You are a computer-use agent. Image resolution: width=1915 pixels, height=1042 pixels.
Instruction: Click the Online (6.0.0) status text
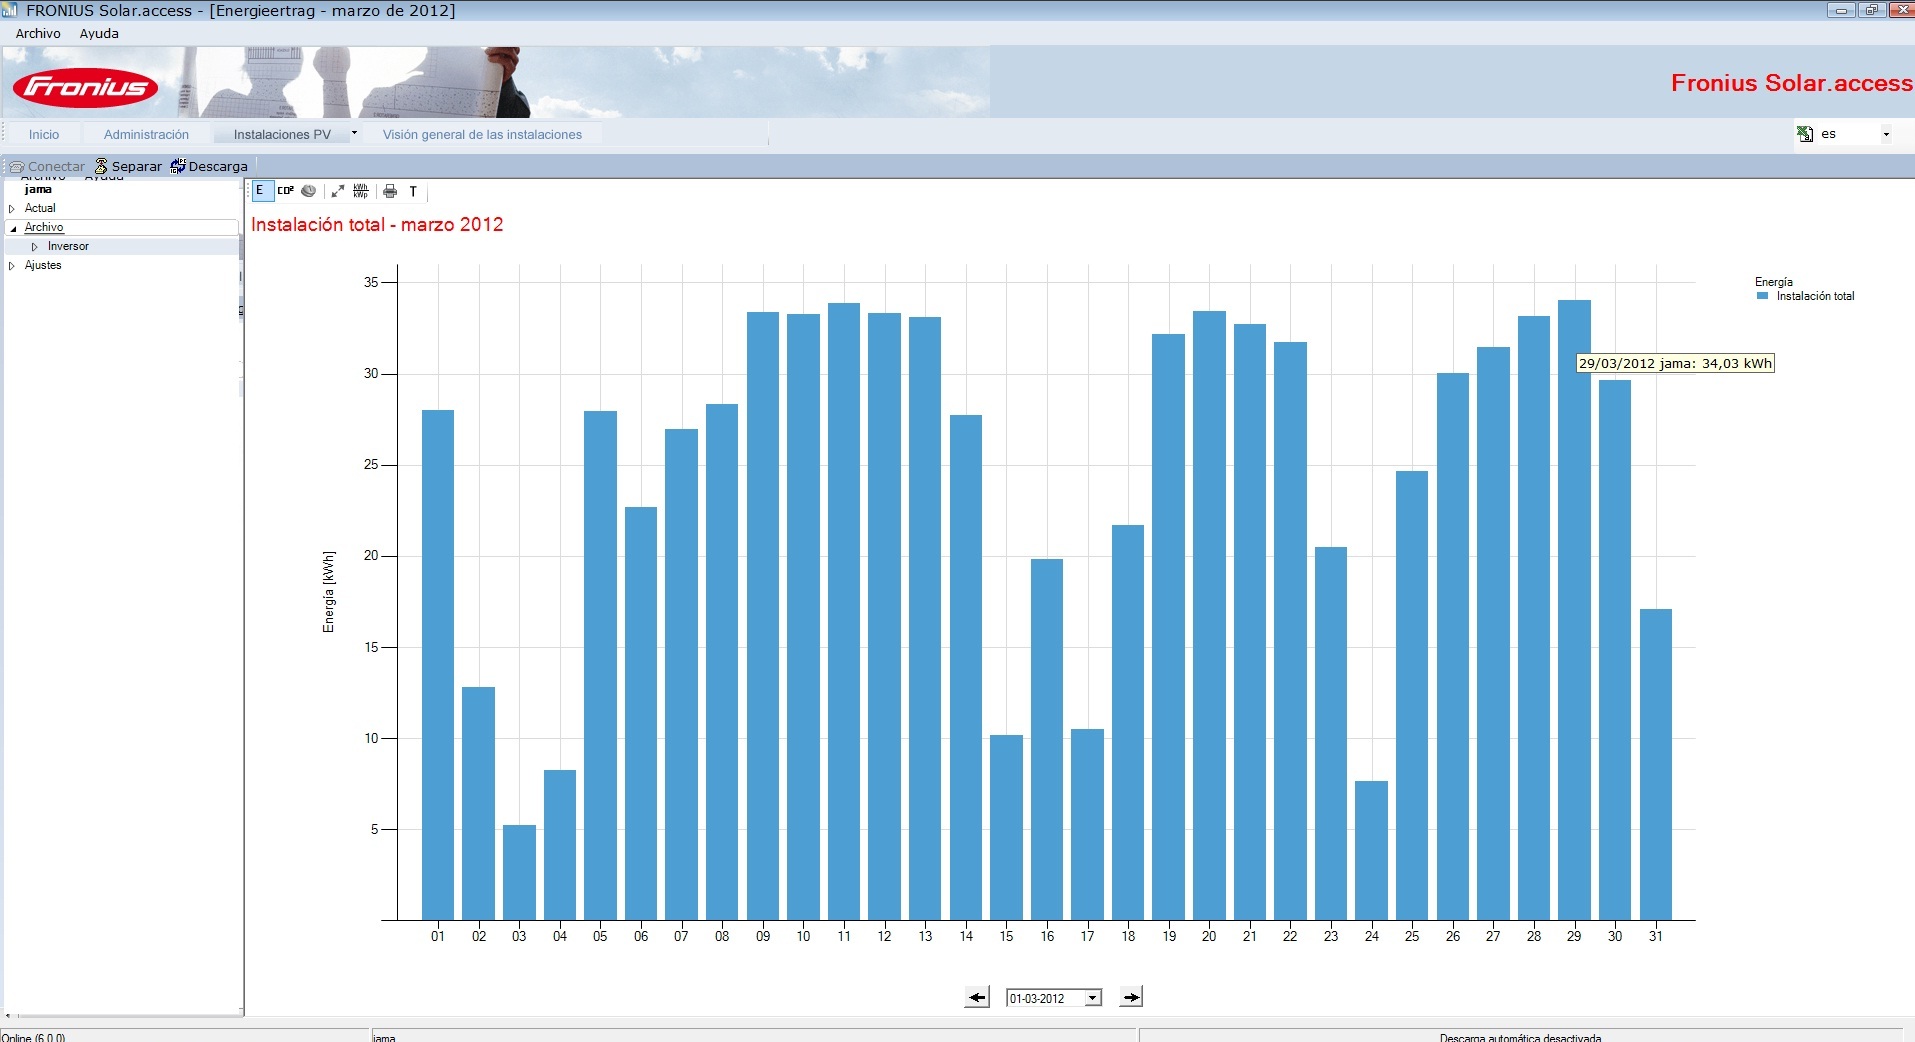point(33,1037)
